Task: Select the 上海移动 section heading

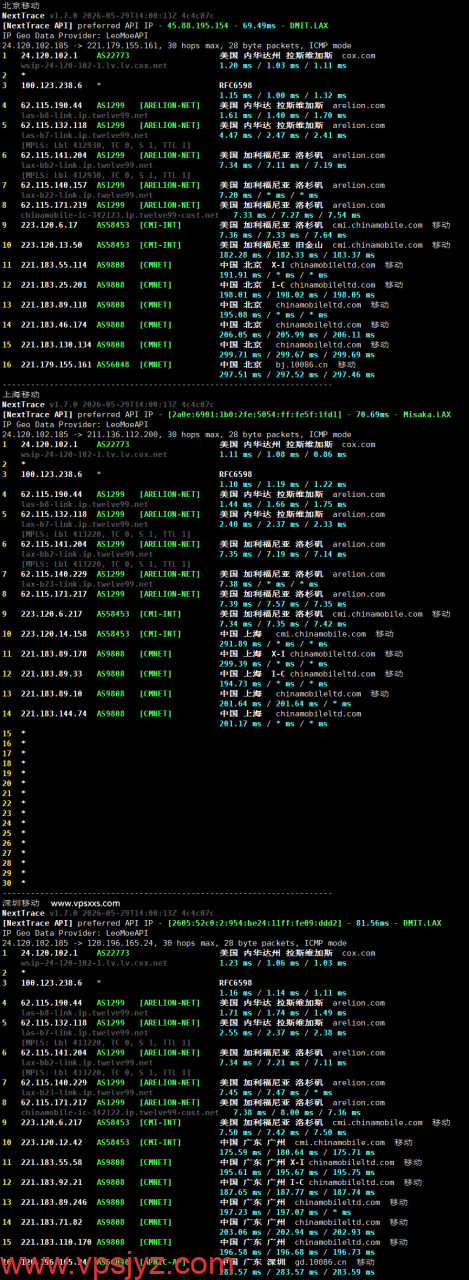Action: pyautogui.click(x=20, y=397)
